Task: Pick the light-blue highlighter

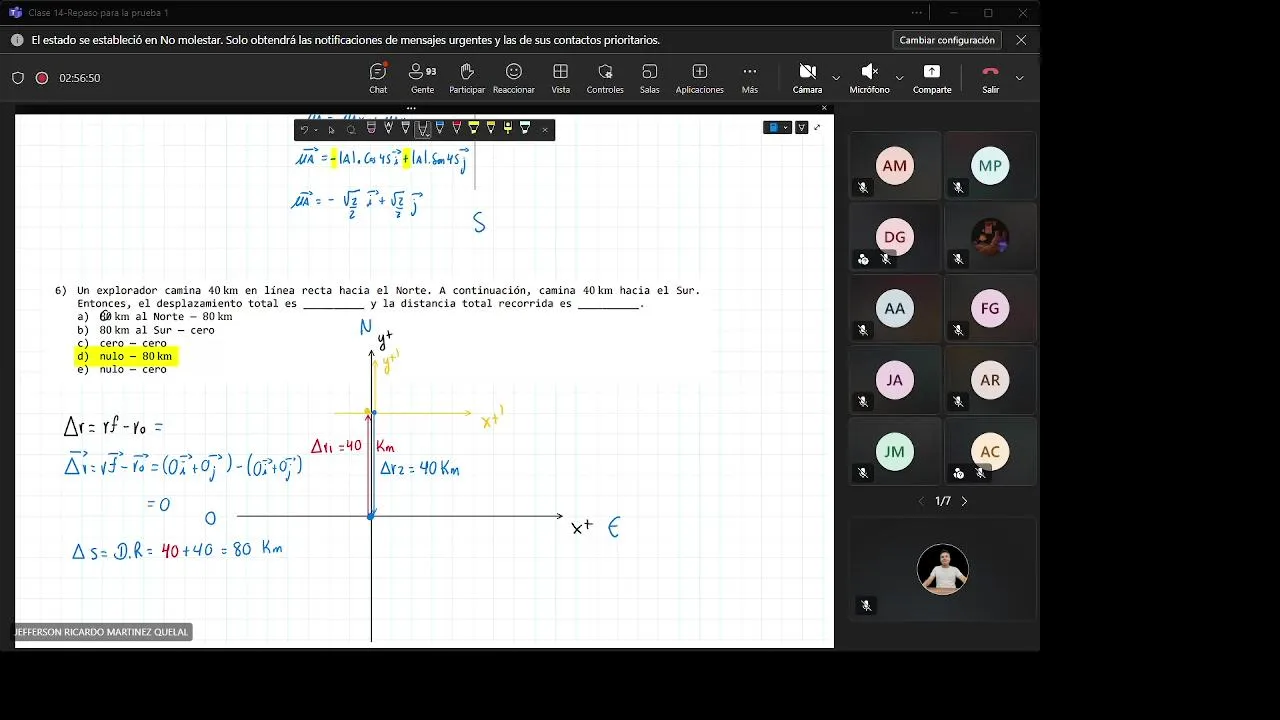Action: pos(525,129)
